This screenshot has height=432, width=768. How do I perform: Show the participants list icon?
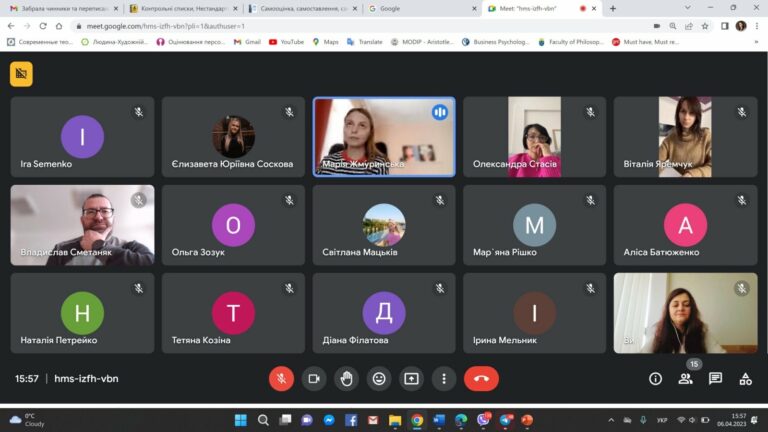[x=685, y=379]
